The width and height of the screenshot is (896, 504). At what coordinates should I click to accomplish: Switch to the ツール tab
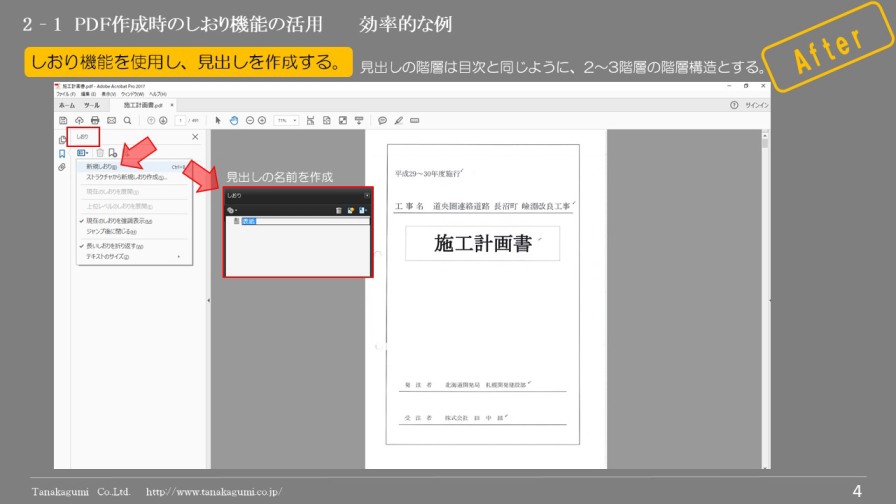pos(91,104)
